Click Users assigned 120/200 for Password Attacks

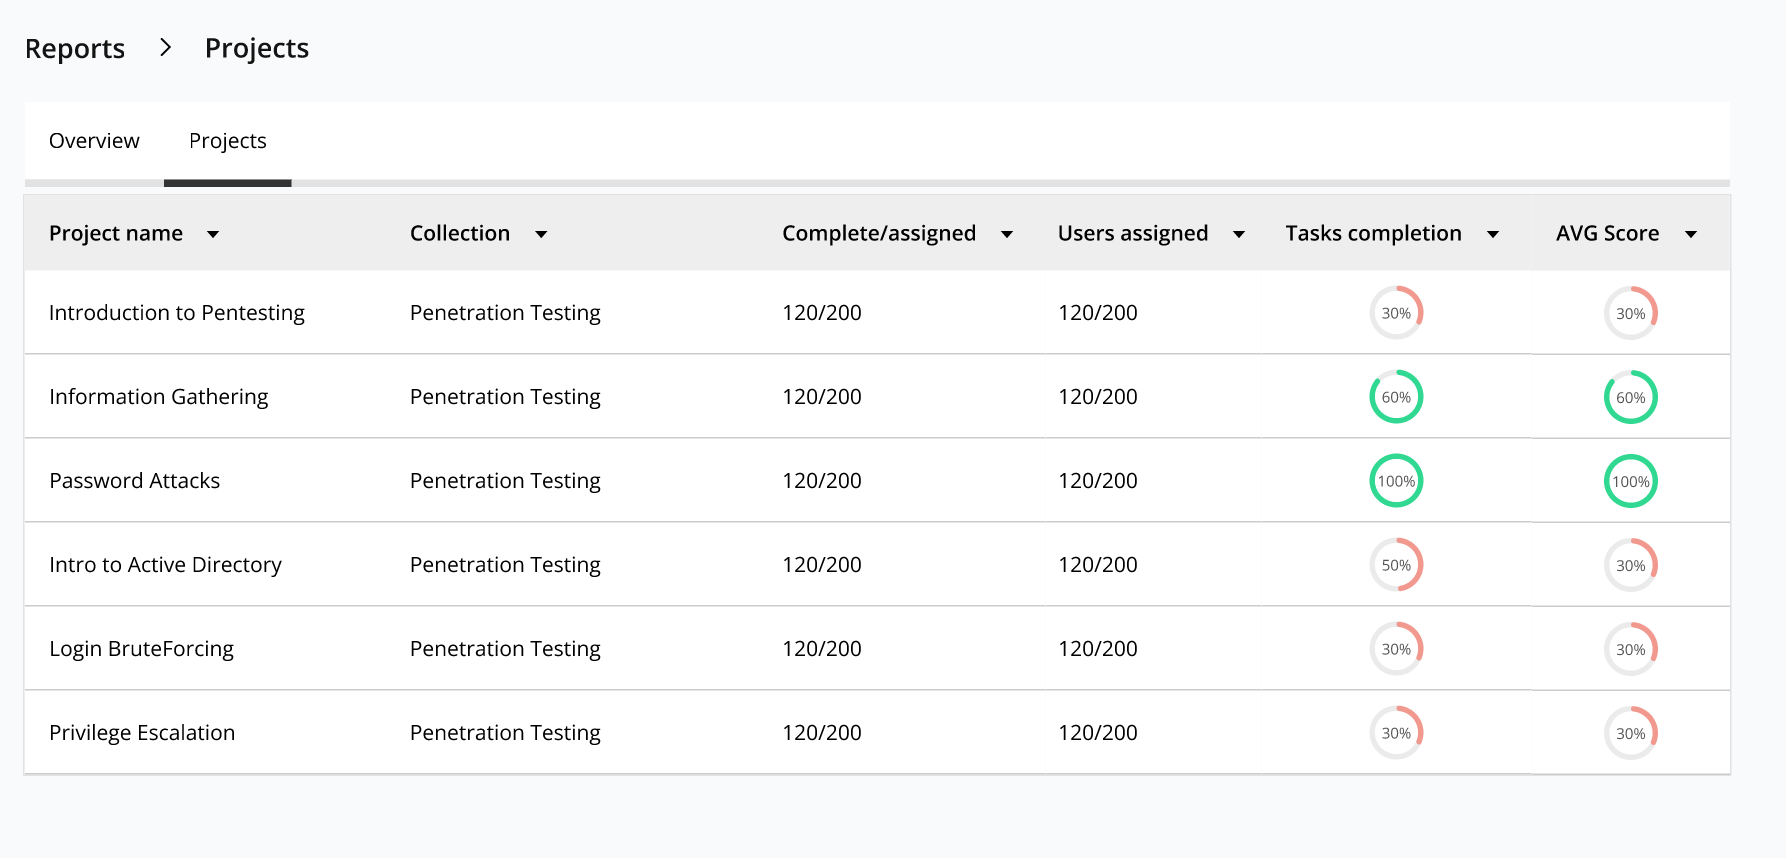[1098, 481]
